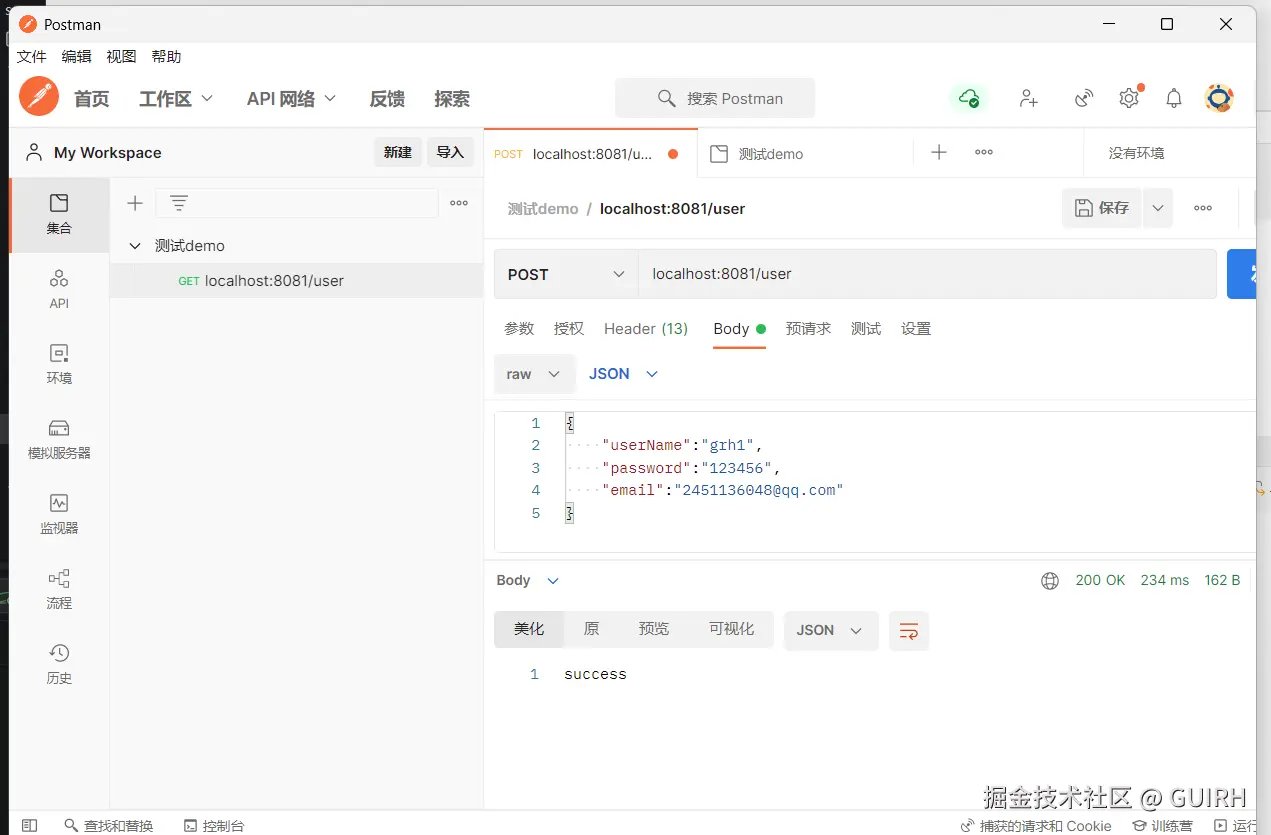
Task: Switch to the 预请求 tab
Action: tap(808, 329)
